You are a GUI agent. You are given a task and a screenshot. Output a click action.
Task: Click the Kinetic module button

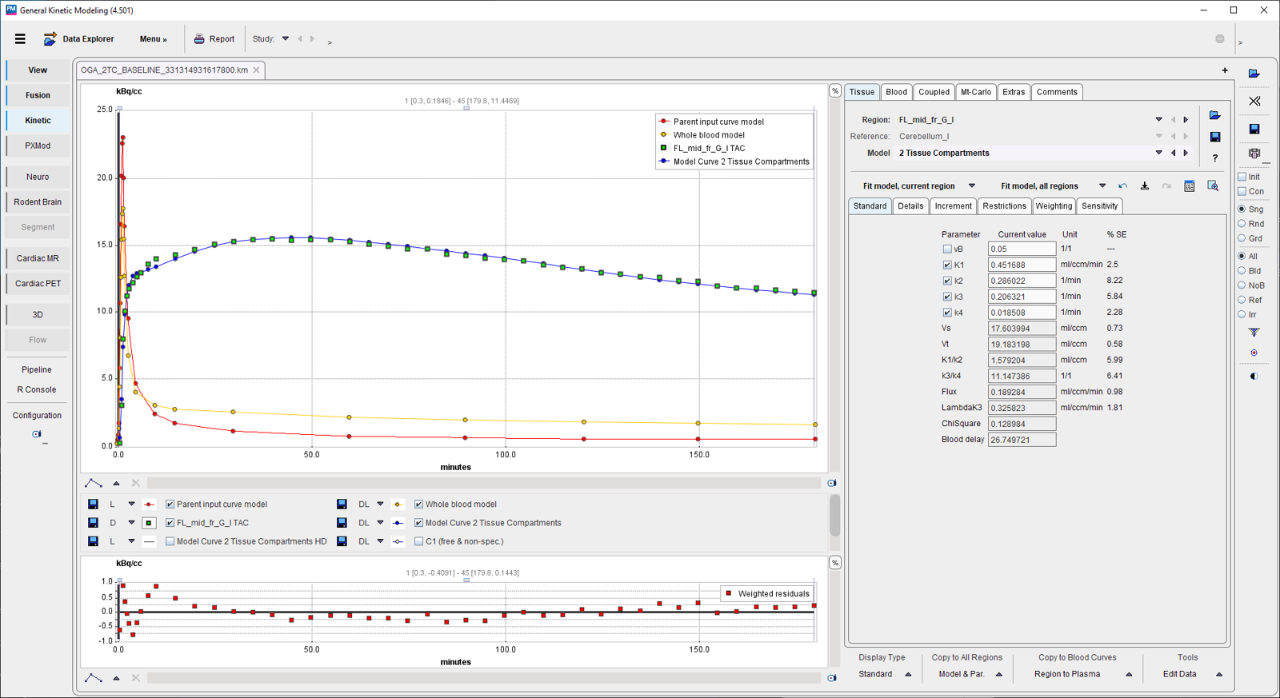(x=38, y=120)
